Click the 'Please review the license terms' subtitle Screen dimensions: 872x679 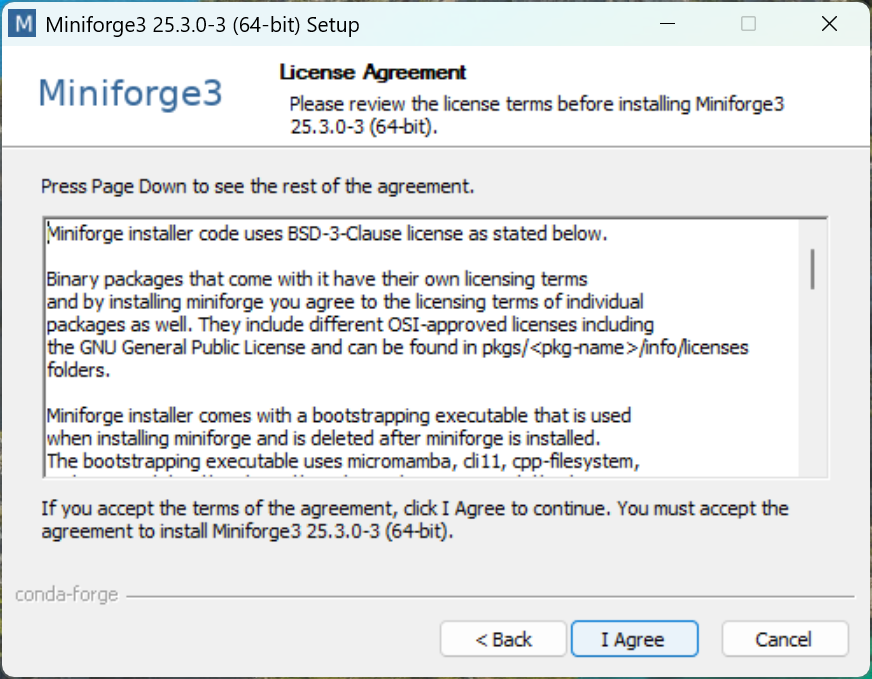(537, 115)
